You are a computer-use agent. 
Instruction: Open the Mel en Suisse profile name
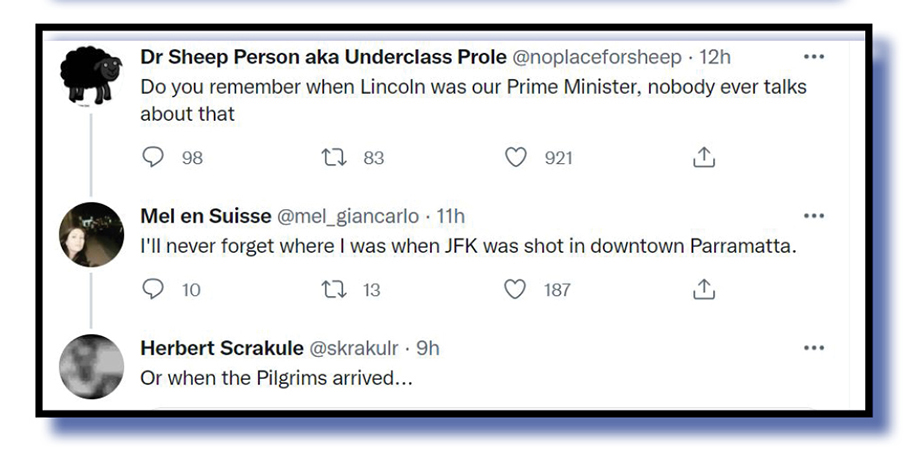coord(204,216)
